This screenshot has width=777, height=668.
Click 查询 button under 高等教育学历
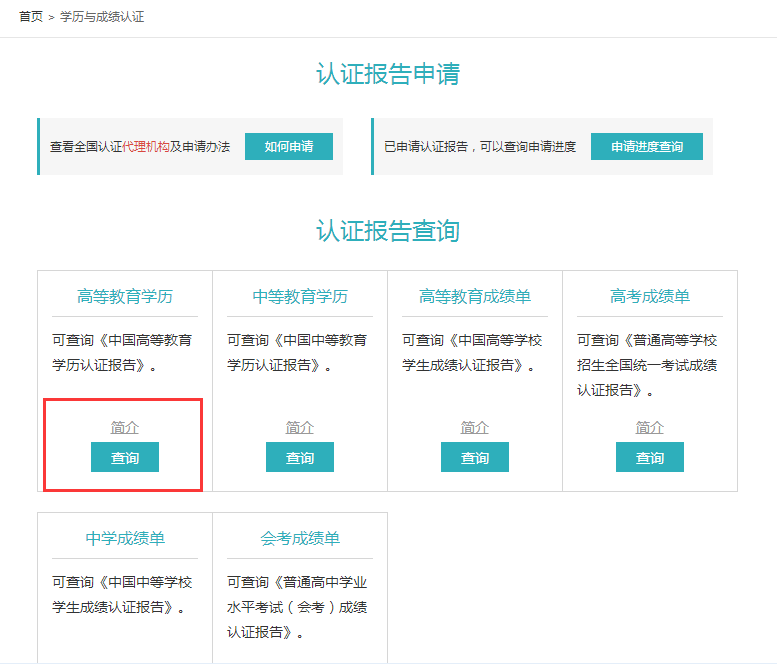pos(125,457)
